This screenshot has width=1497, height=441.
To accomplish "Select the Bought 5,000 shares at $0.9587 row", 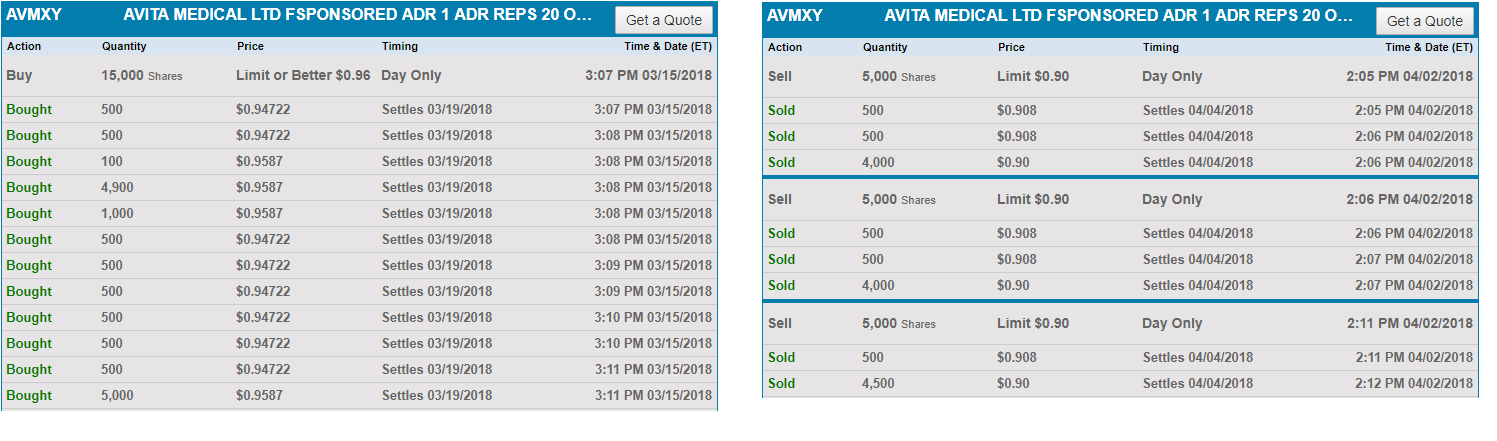I will (360, 395).
